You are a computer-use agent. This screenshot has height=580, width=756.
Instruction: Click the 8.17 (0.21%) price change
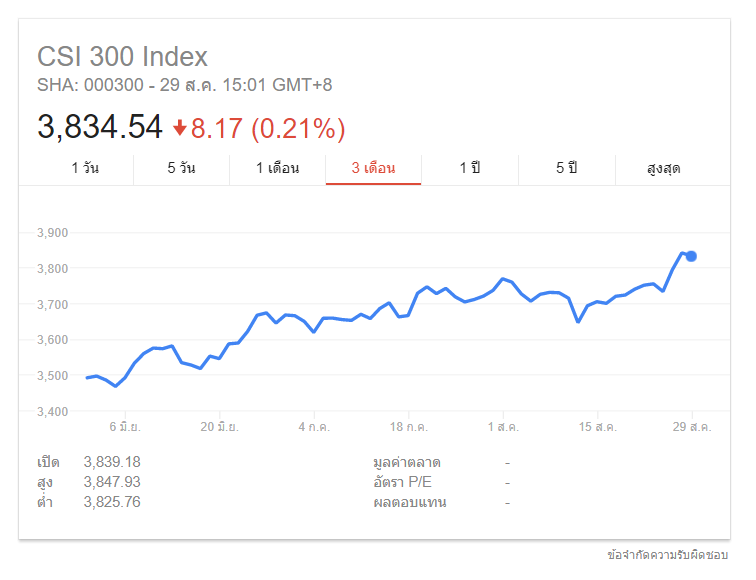coord(268,128)
